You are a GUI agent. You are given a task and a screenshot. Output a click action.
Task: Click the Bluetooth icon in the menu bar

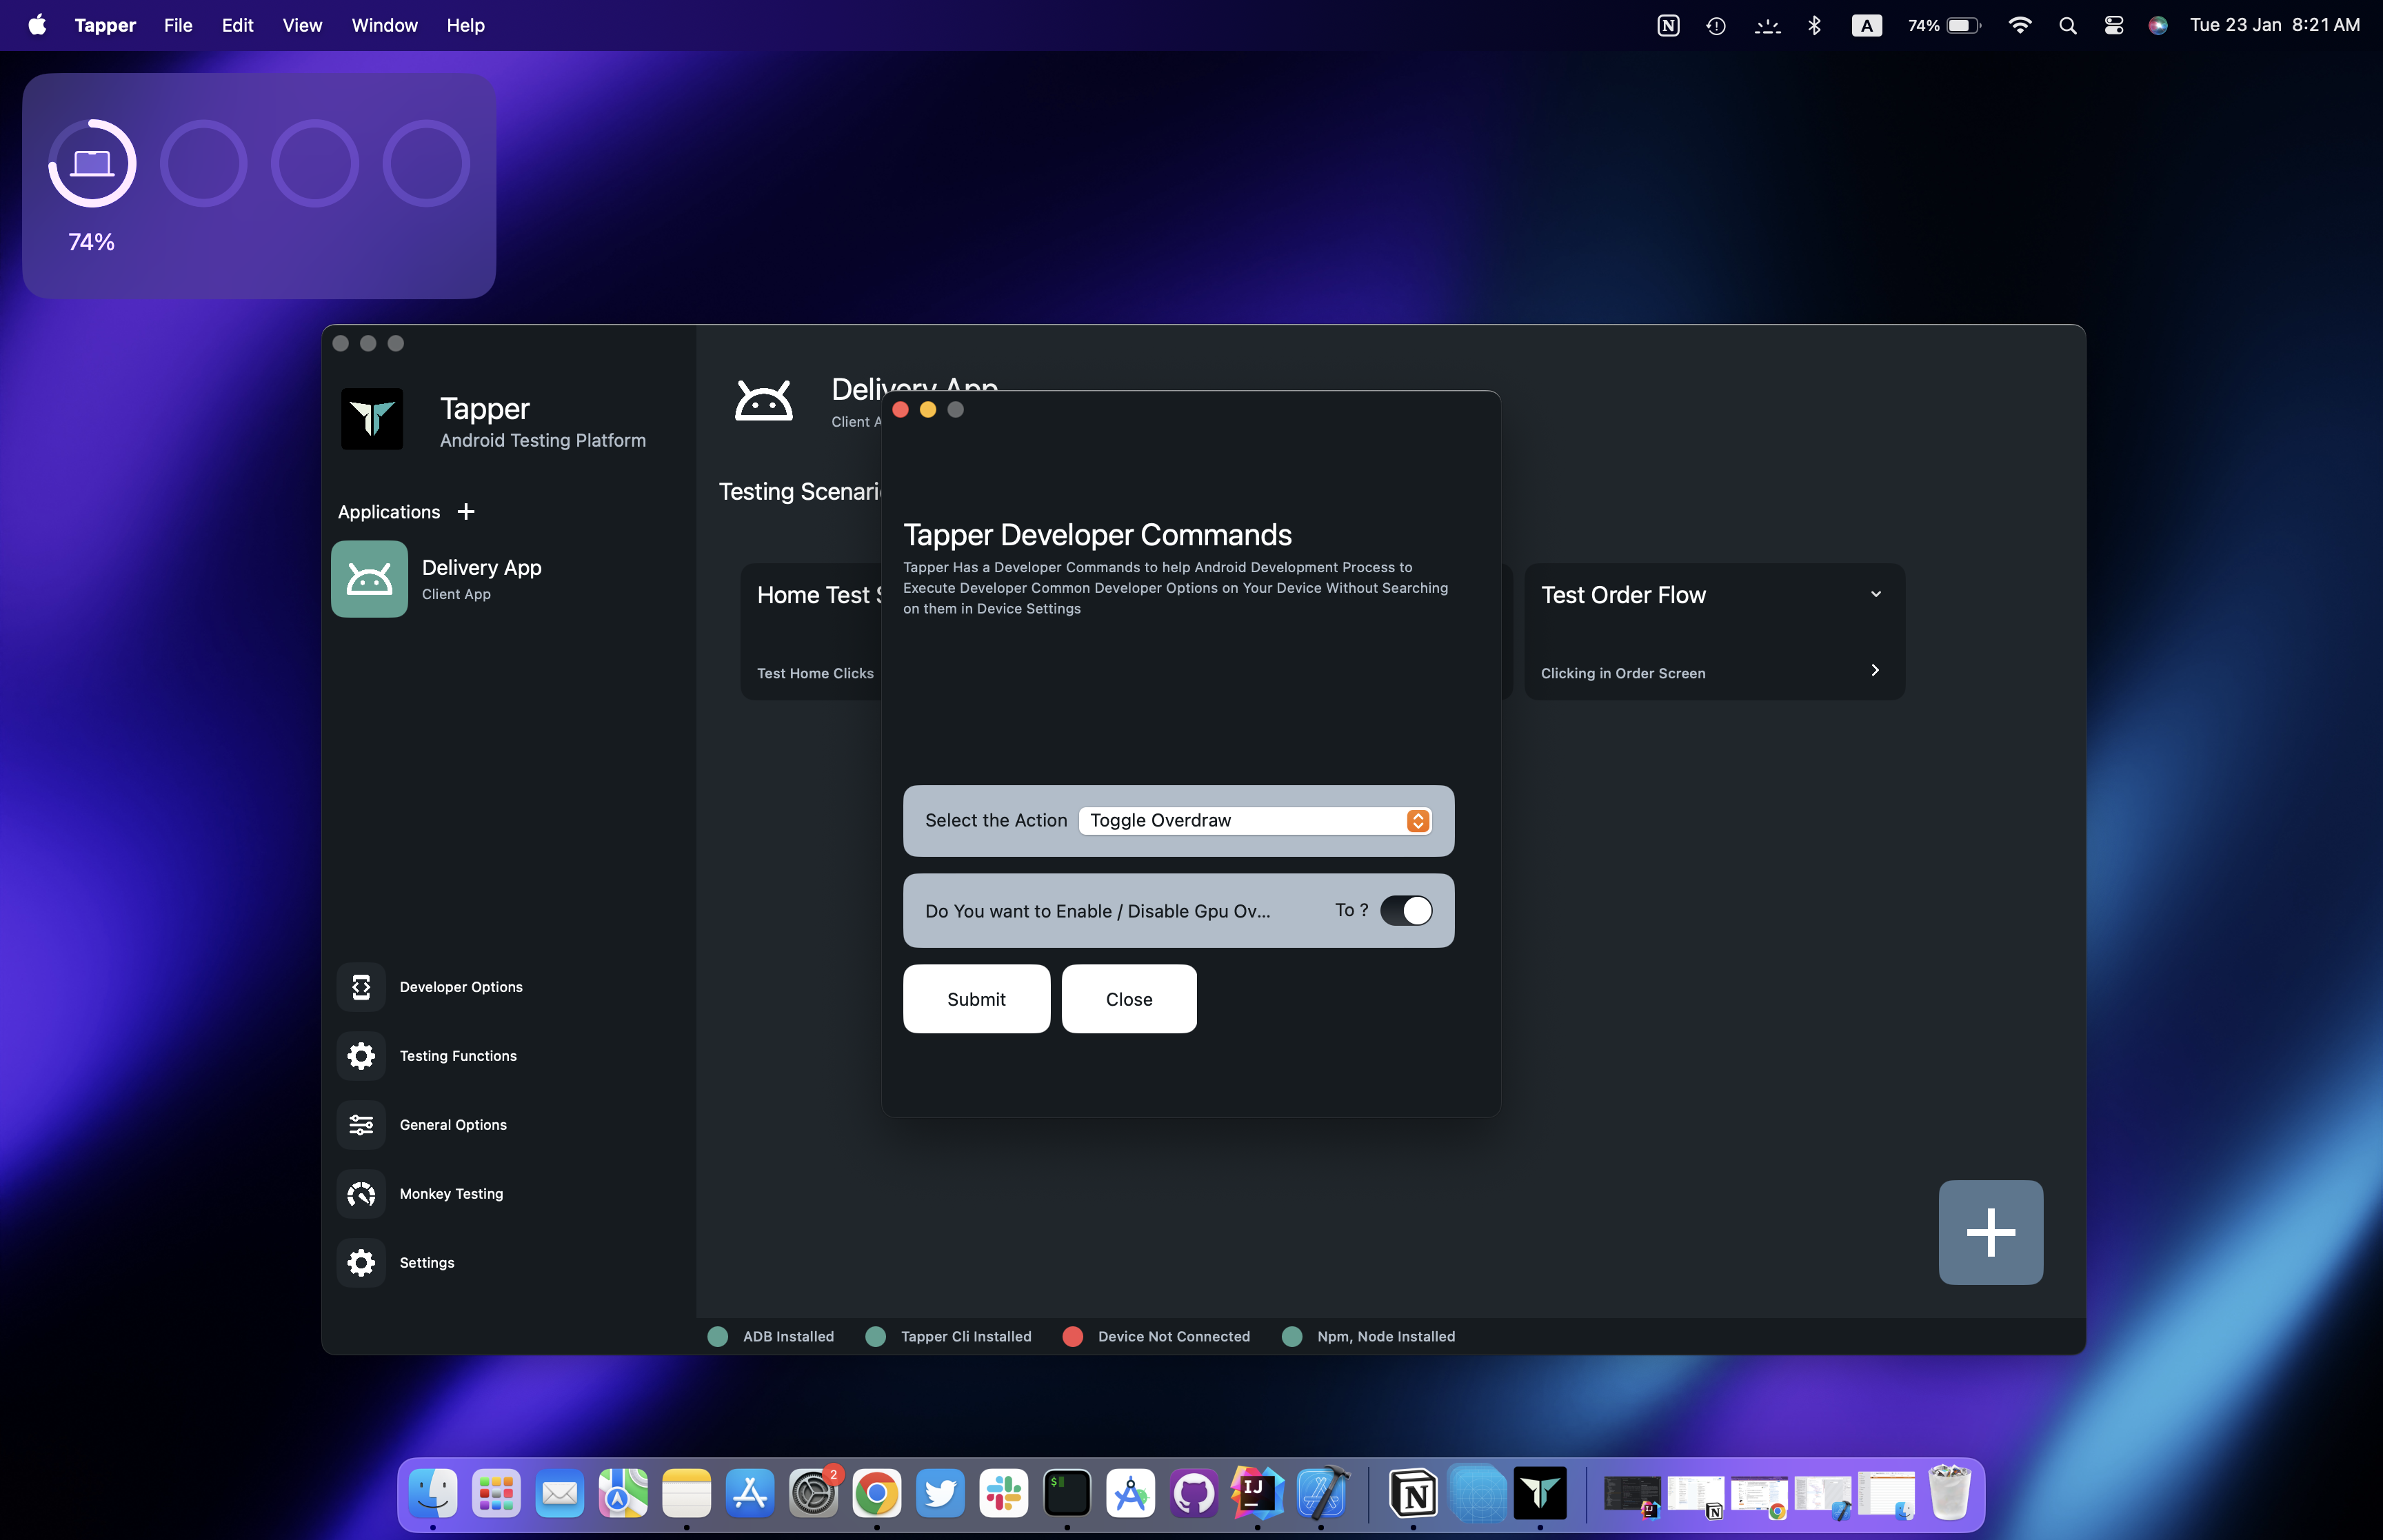pyautogui.click(x=1815, y=26)
